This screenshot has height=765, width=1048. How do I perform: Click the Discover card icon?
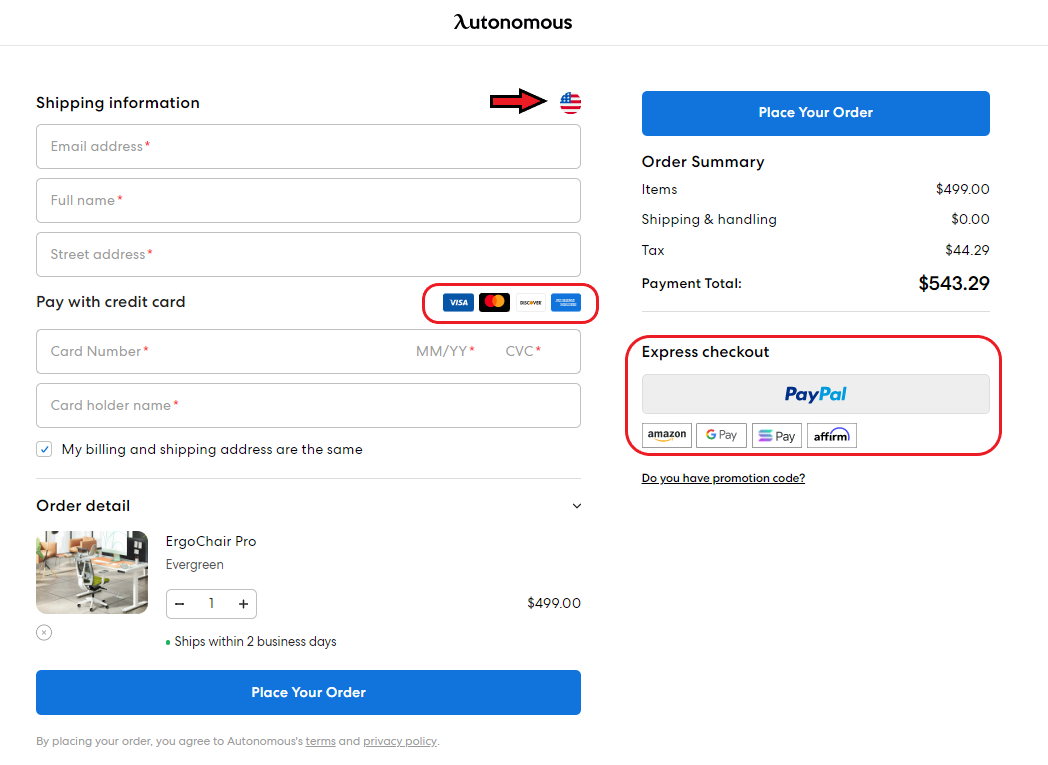tap(531, 303)
